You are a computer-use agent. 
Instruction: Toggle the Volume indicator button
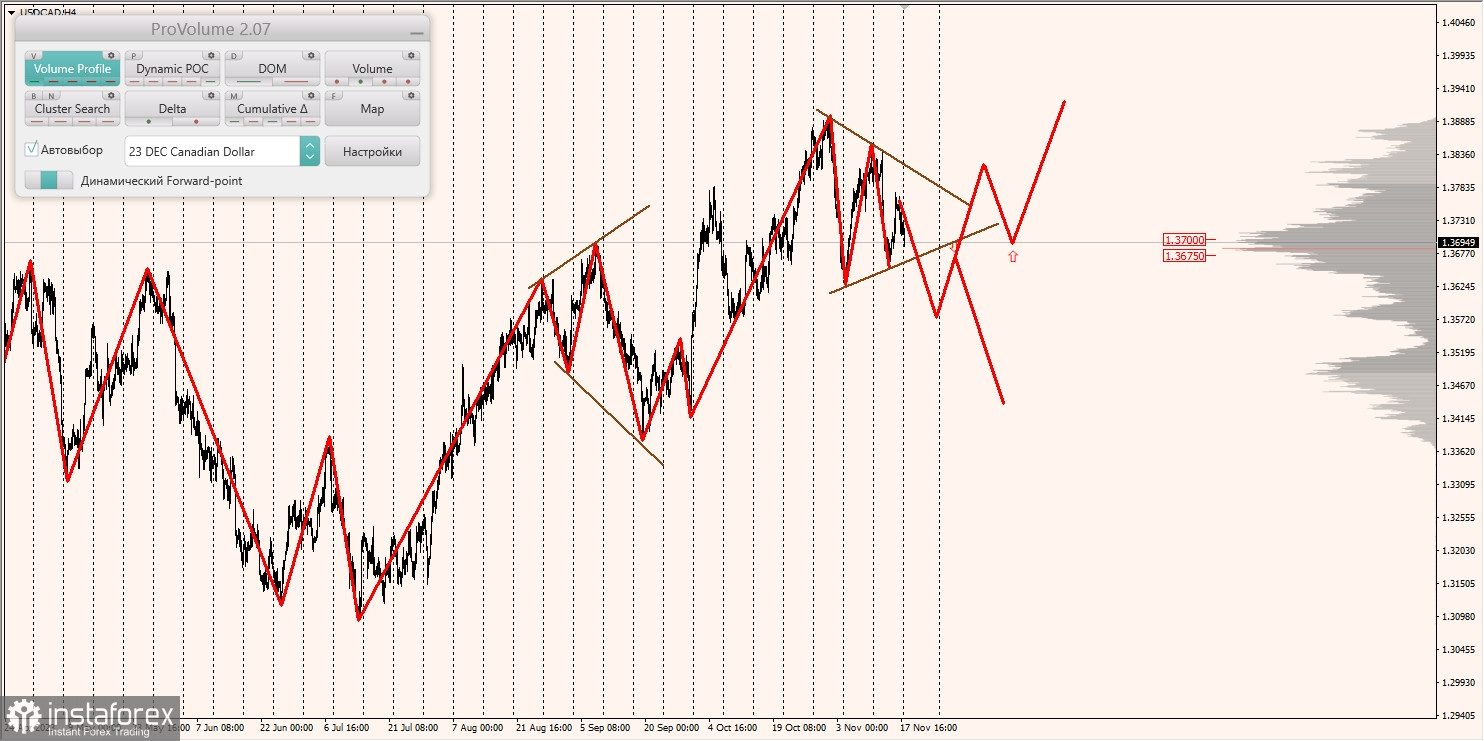pyautogui.click(x=372, y=68)
